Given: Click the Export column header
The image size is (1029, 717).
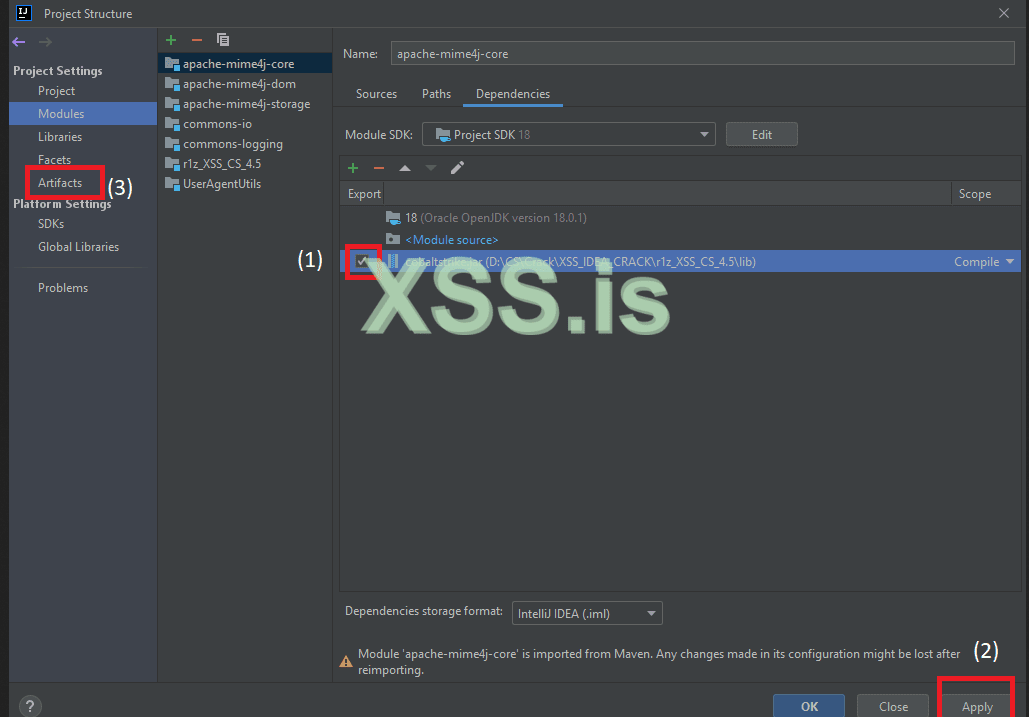Looking at the screenshot, I should 364,194.
